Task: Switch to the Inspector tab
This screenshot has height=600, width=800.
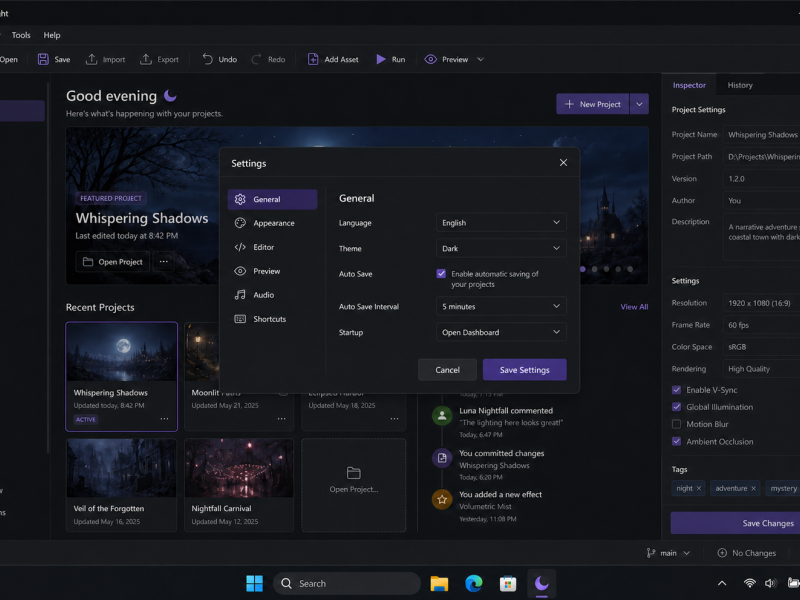Action: 689,85
